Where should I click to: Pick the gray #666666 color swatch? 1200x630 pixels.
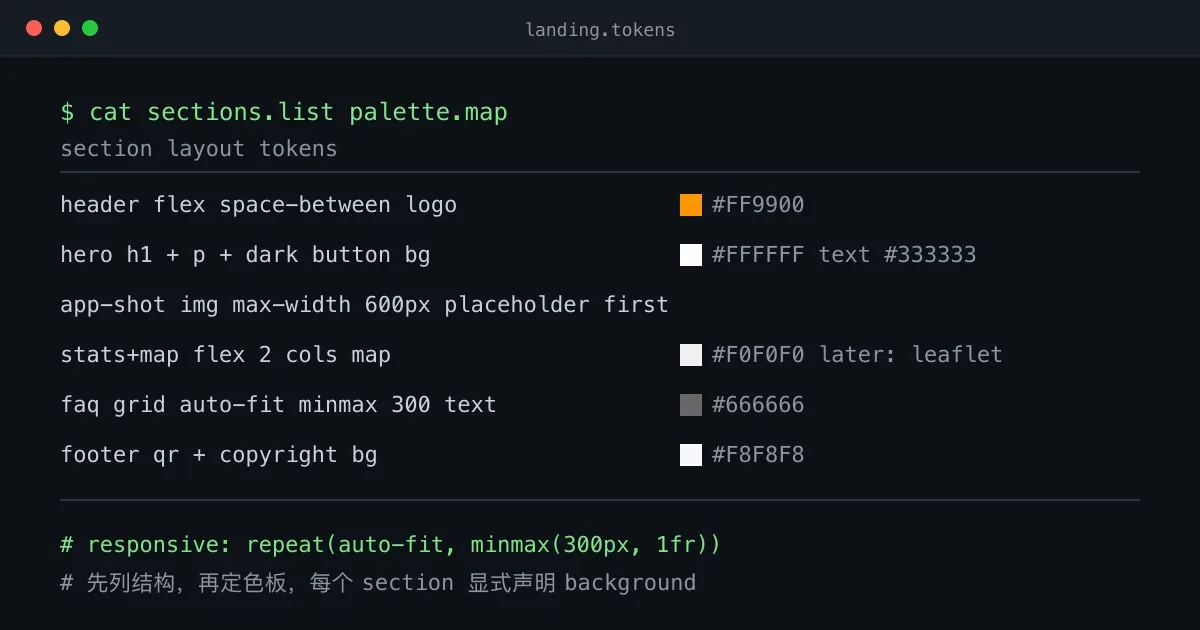(691, 405)
